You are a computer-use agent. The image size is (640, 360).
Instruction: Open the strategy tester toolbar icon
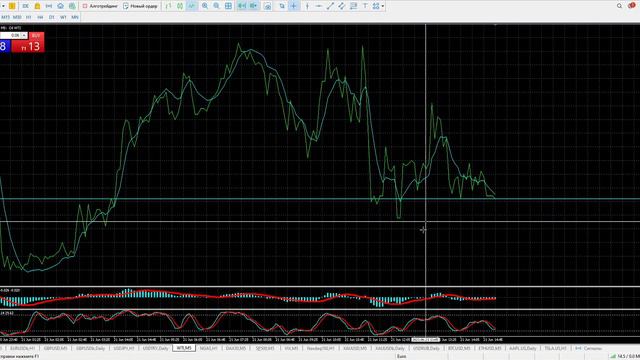click(x=72, y=6)
